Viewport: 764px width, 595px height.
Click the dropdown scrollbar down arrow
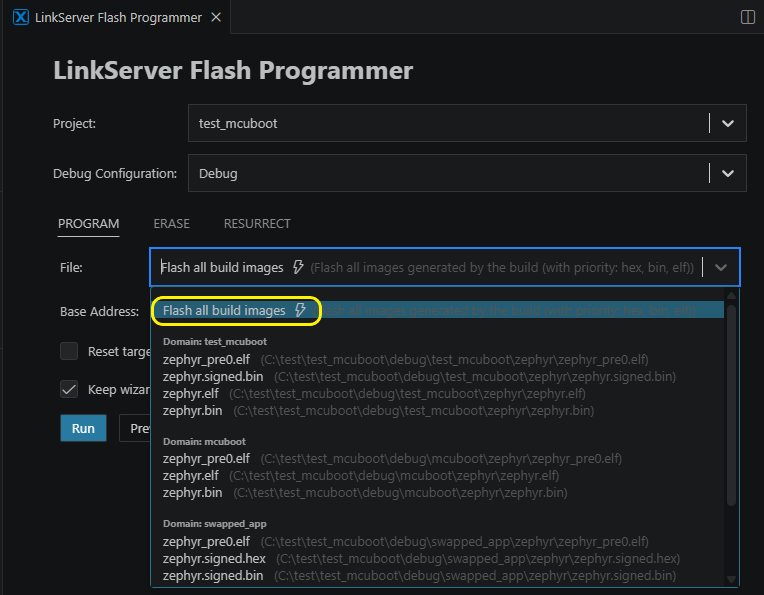pyautogui.click(x=731, y=579)
